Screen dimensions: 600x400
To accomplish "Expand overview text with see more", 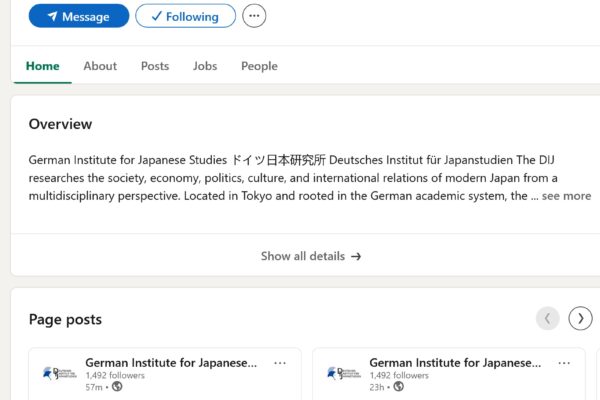I will 566,196.
